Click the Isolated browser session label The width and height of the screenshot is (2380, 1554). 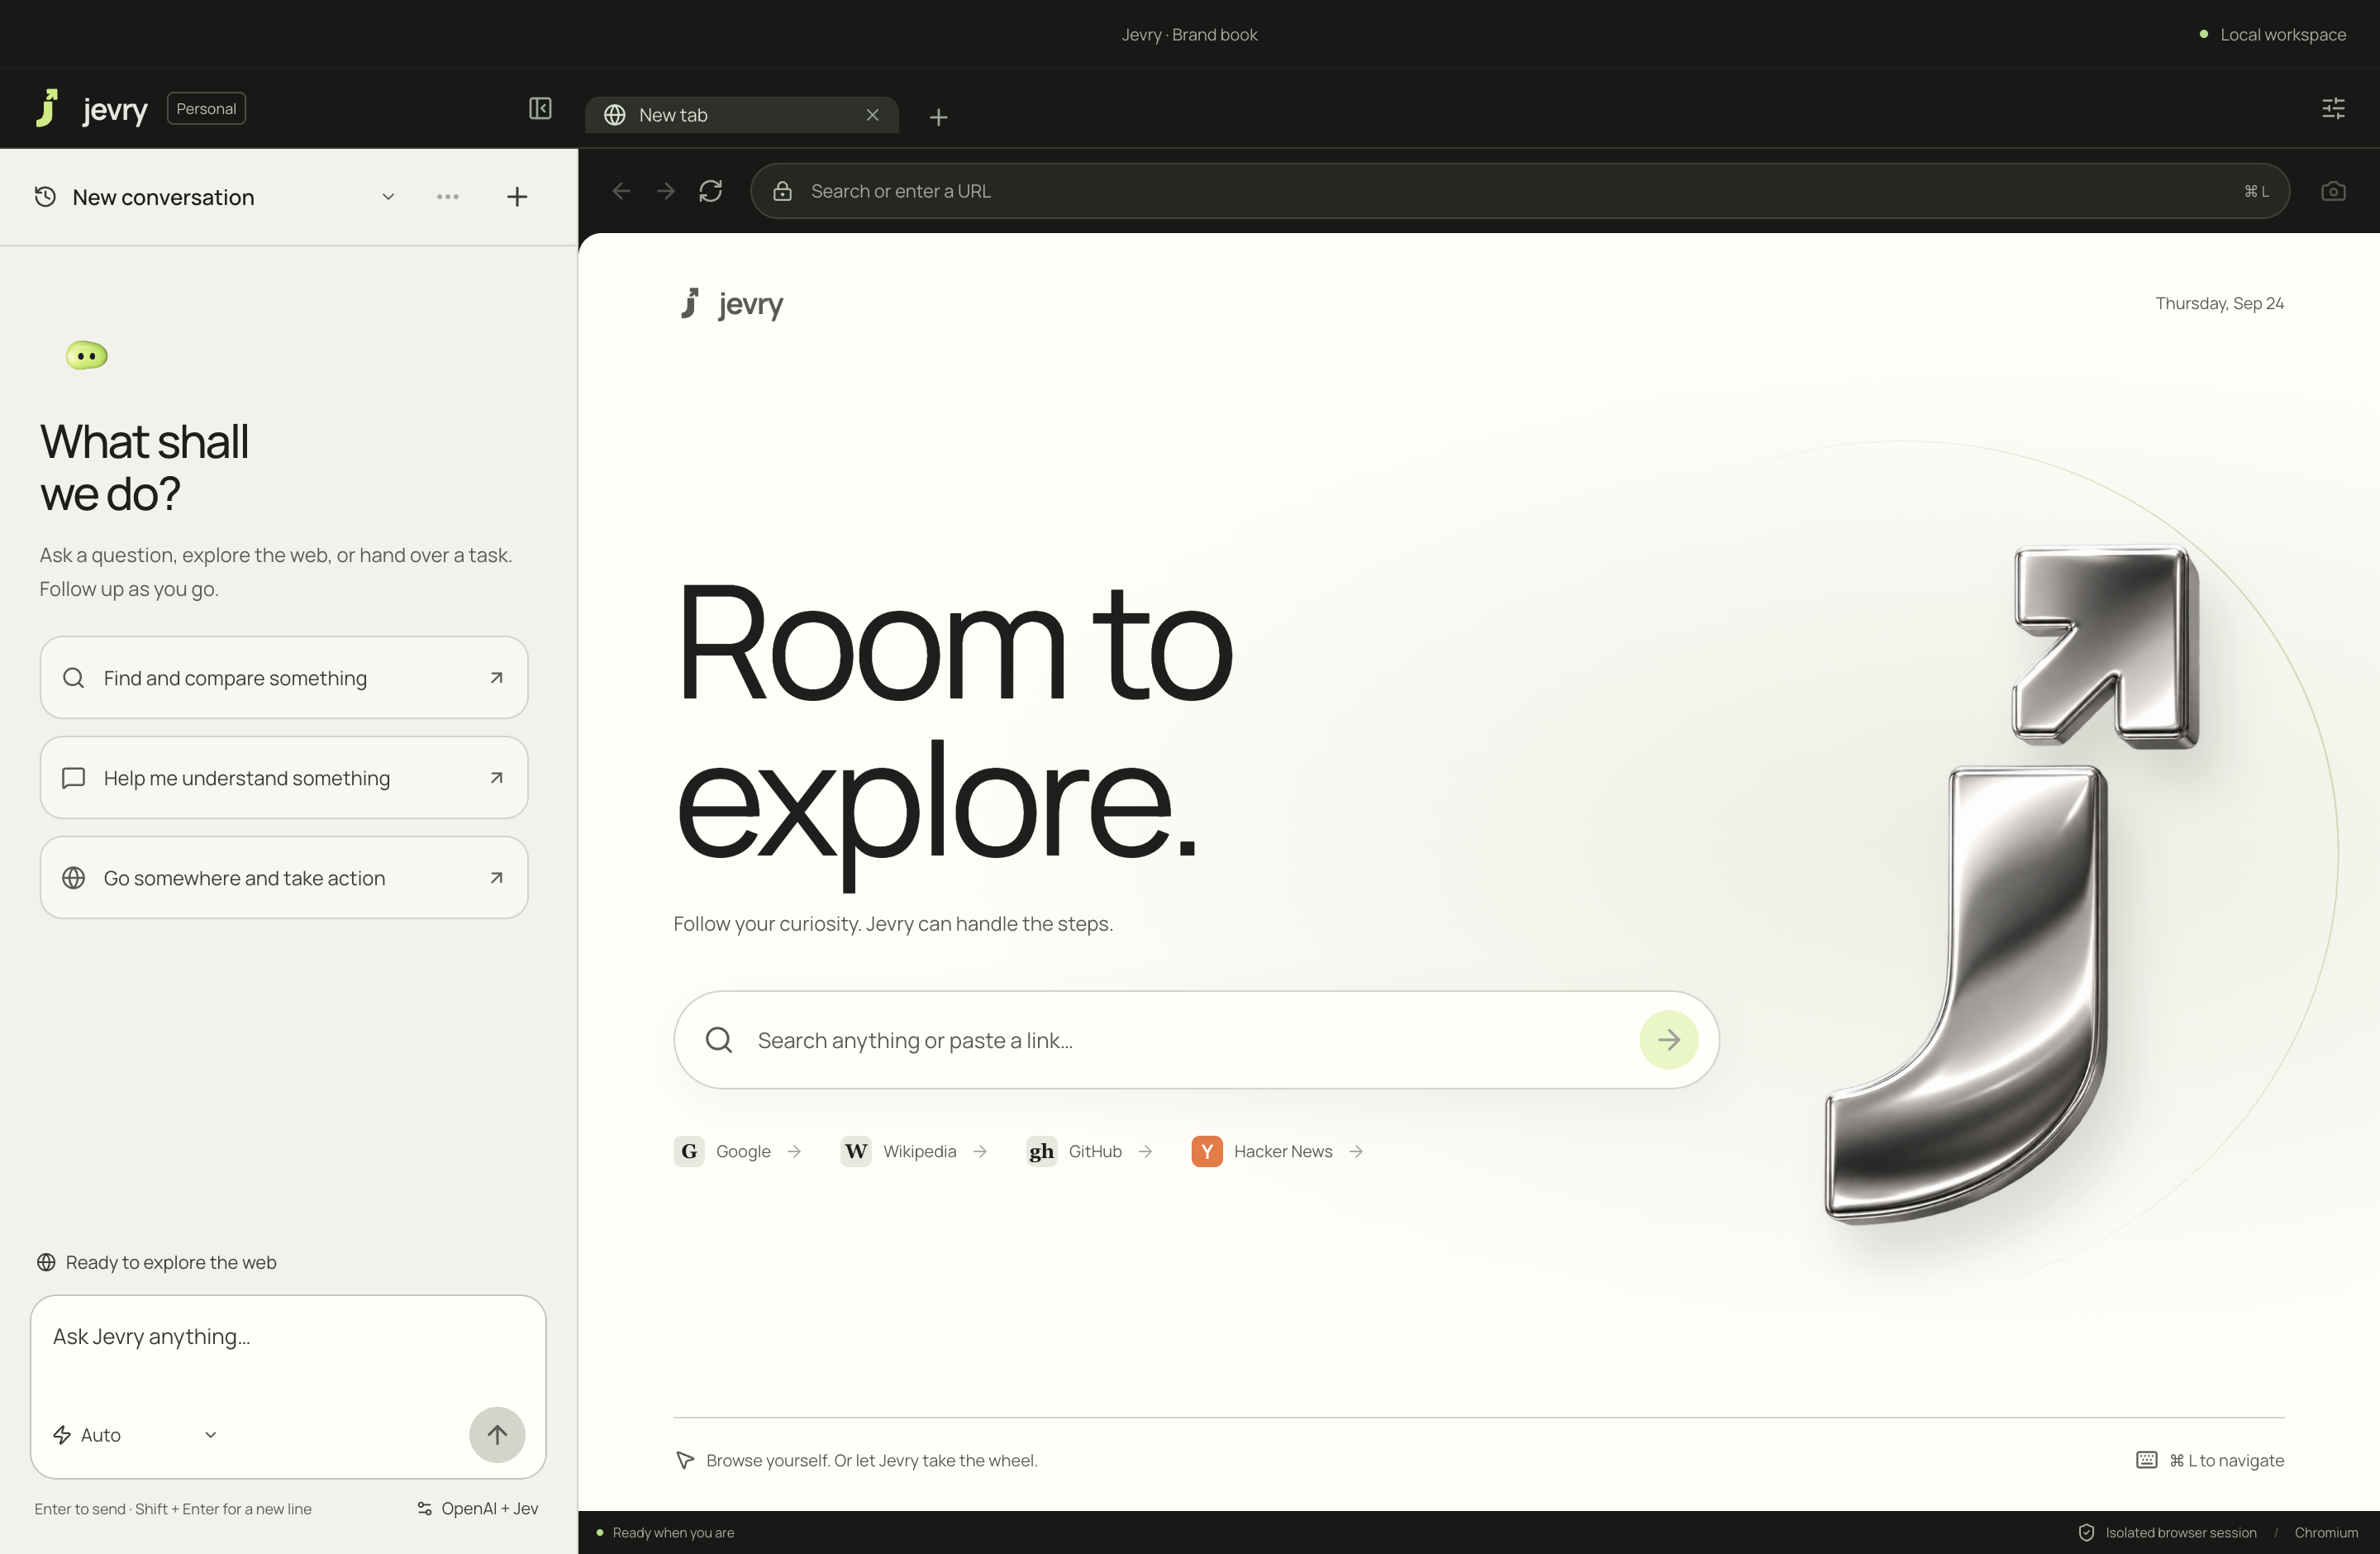pyautogui.click(x=2181, y=1532)
